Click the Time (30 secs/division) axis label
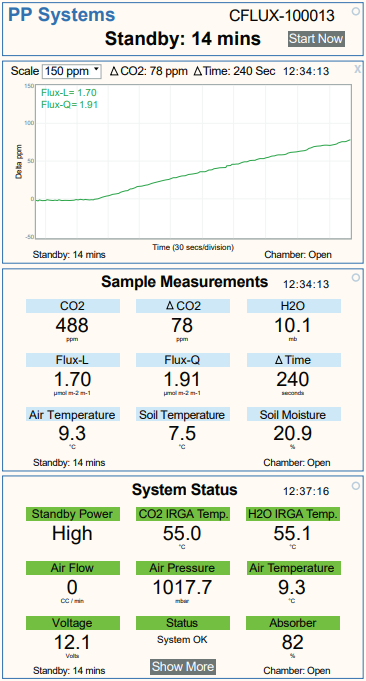This screenshot has width=366, height=681. tap(193, 247)
